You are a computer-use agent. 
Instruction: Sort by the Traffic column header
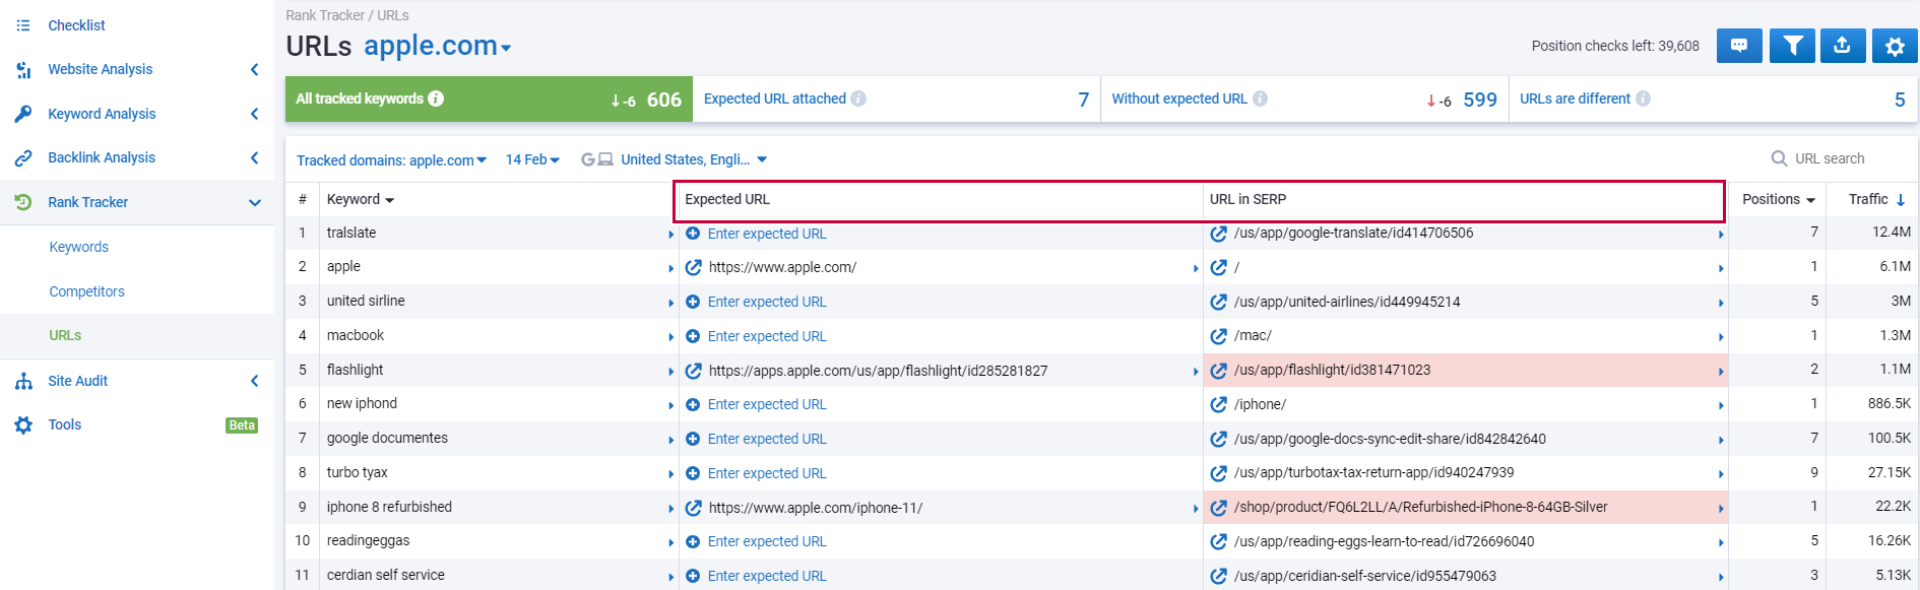point(1876,199)
